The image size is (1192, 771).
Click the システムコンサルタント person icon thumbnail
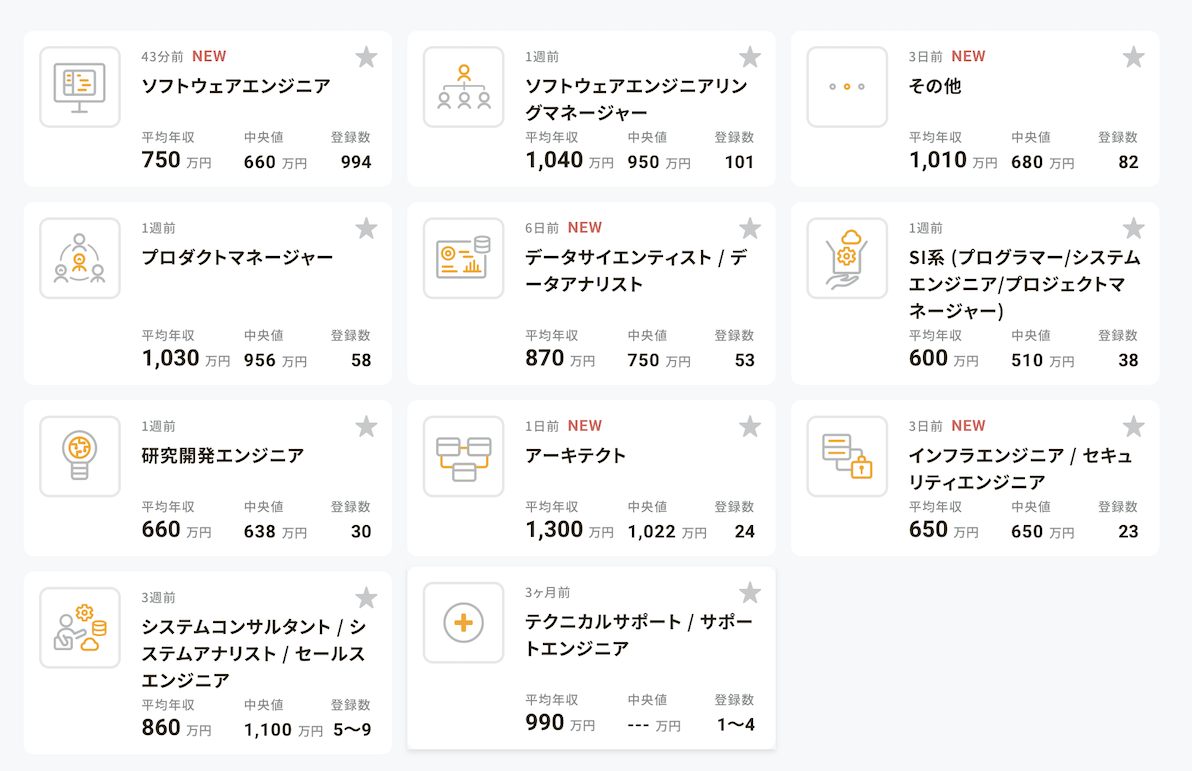coord(80,628)
